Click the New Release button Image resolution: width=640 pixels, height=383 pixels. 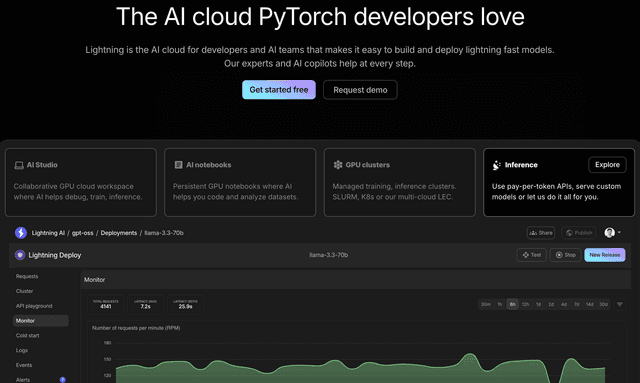604,255
